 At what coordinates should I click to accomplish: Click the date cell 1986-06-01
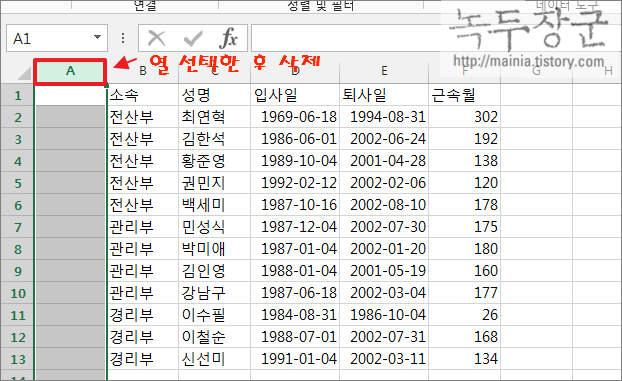295,139
